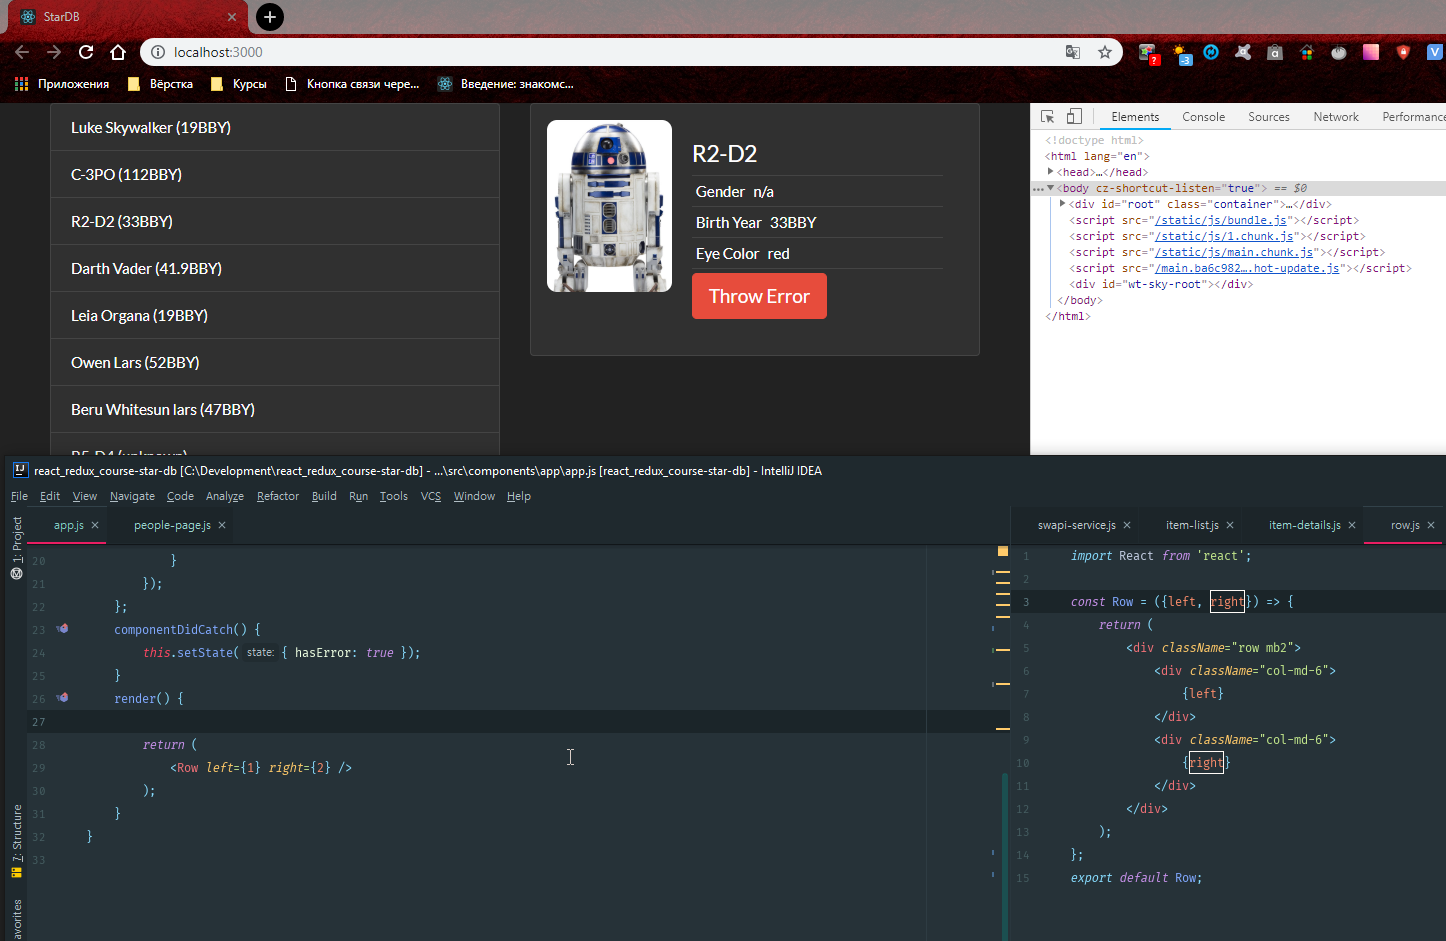Viewport: 1446px width, 941px height.
Task: Select Beru Whitesun lars list item
Action: pyautogui.click(x=275, y=409)
